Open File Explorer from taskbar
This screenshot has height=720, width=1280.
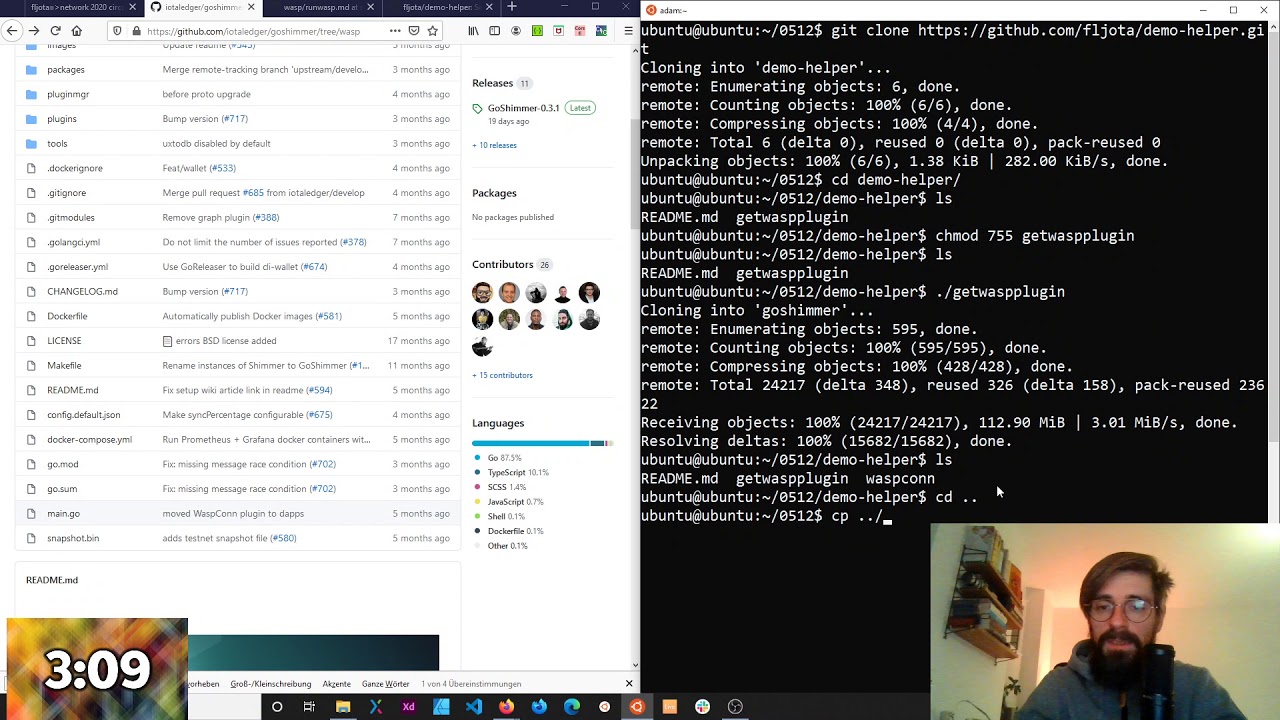(x=343, y=707)
